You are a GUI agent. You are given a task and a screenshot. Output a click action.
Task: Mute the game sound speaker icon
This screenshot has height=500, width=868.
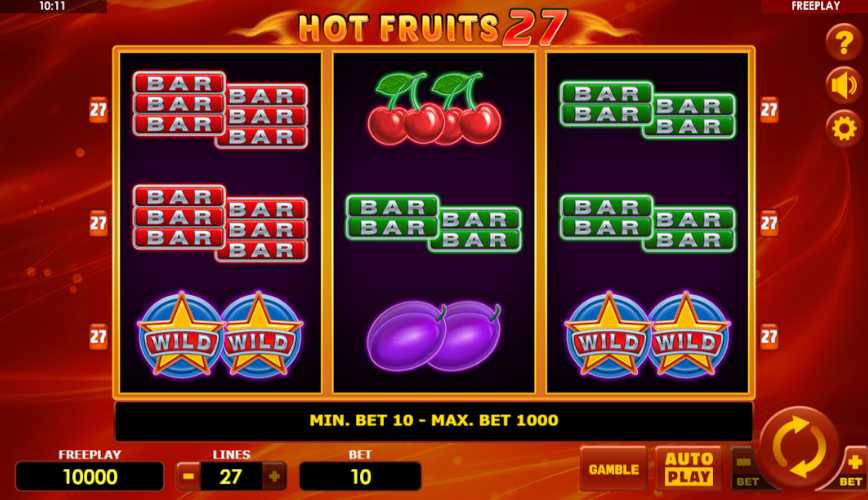(843, 86)
